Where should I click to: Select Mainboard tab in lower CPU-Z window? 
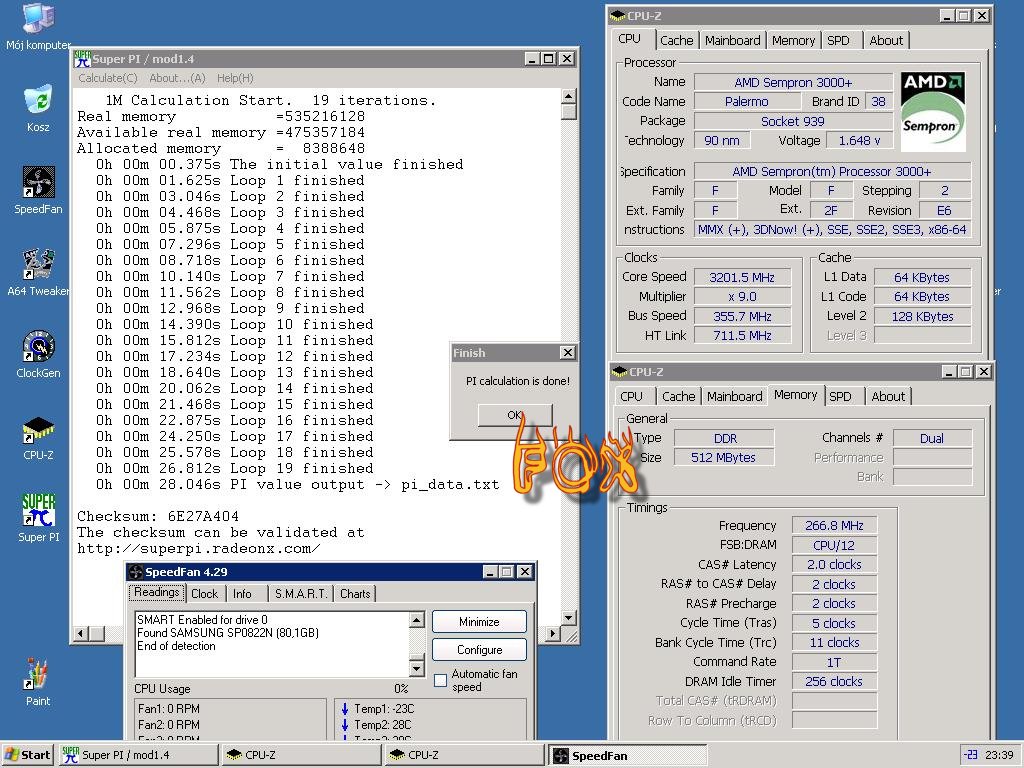(x=735, y=396)
